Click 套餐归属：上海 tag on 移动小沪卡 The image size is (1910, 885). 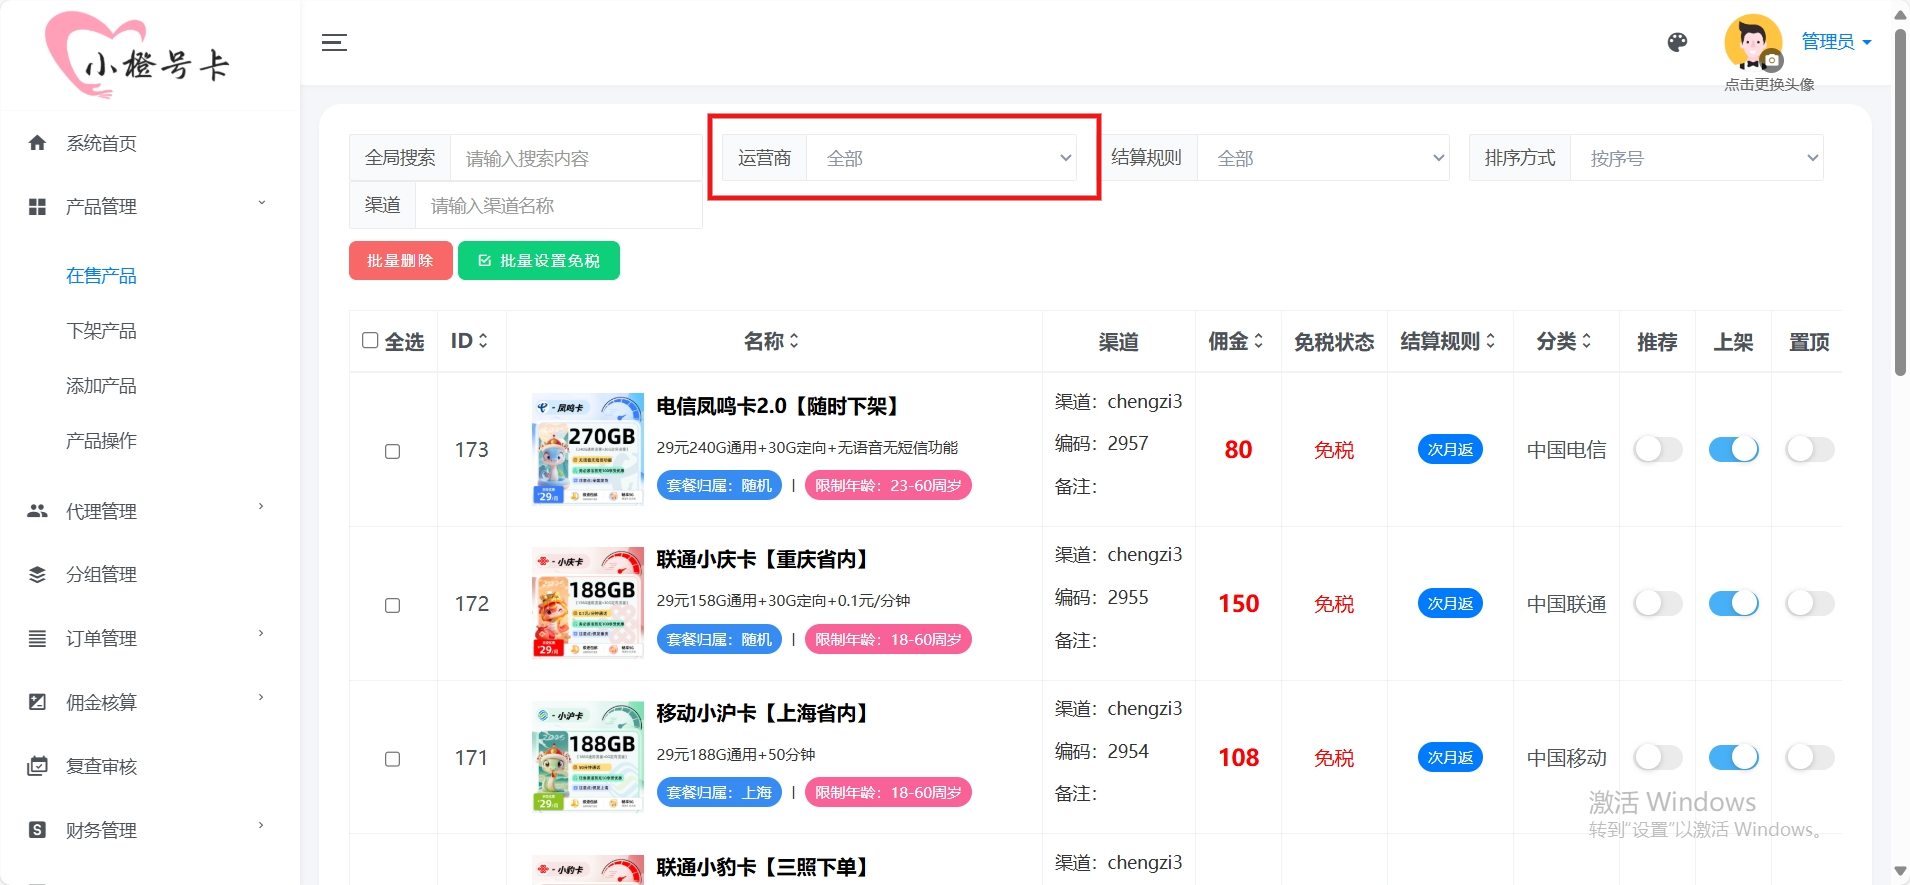tap(719, 793)
